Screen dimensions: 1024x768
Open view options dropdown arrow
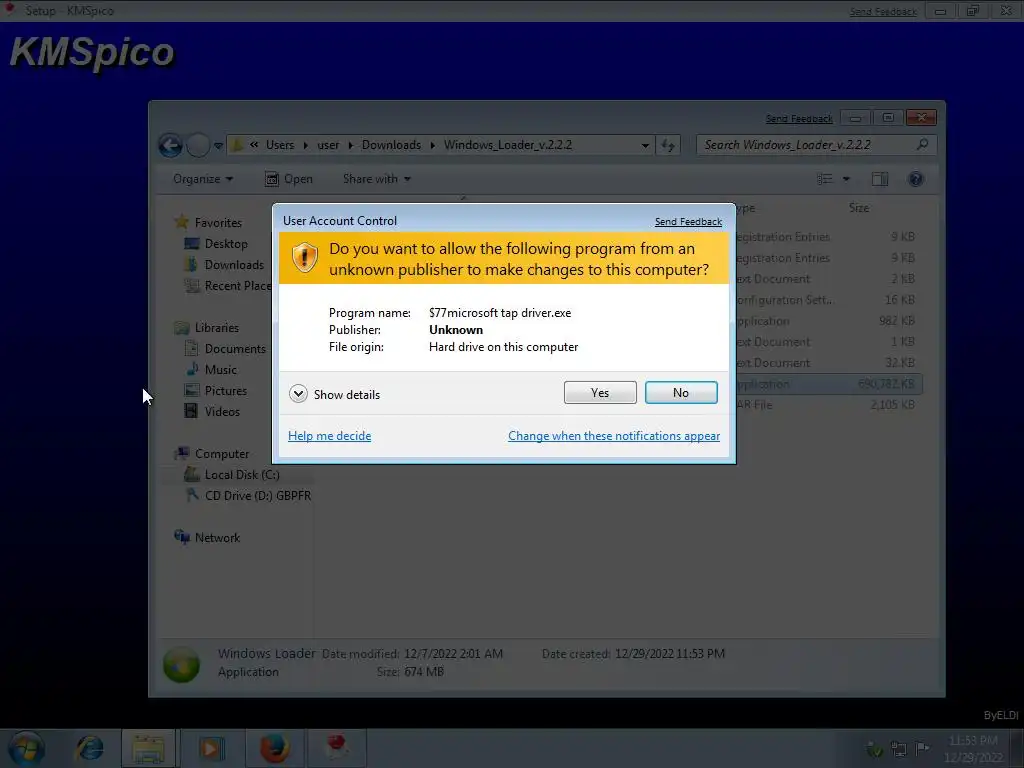(846, 179)
